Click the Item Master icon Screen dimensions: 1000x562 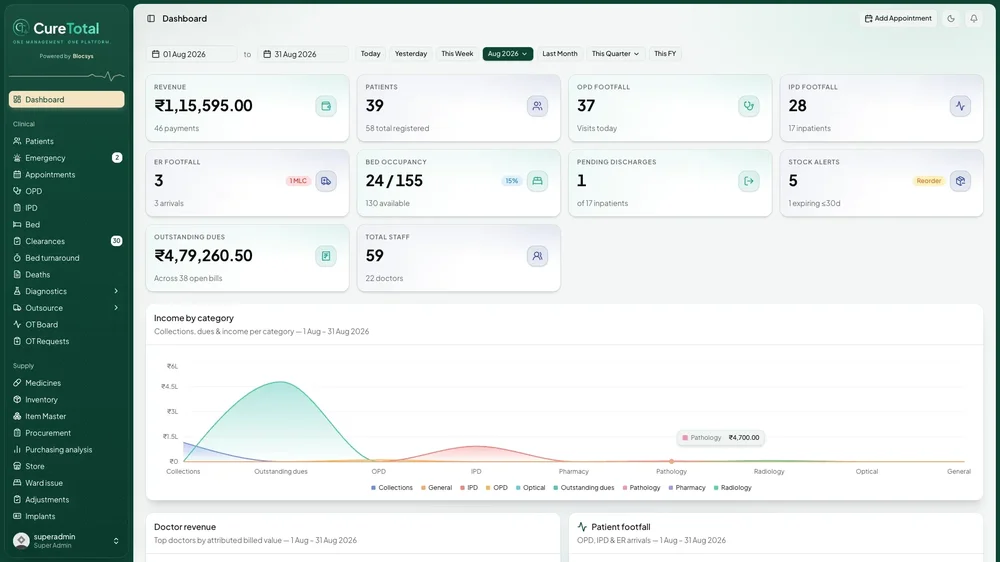pos(17,416)
